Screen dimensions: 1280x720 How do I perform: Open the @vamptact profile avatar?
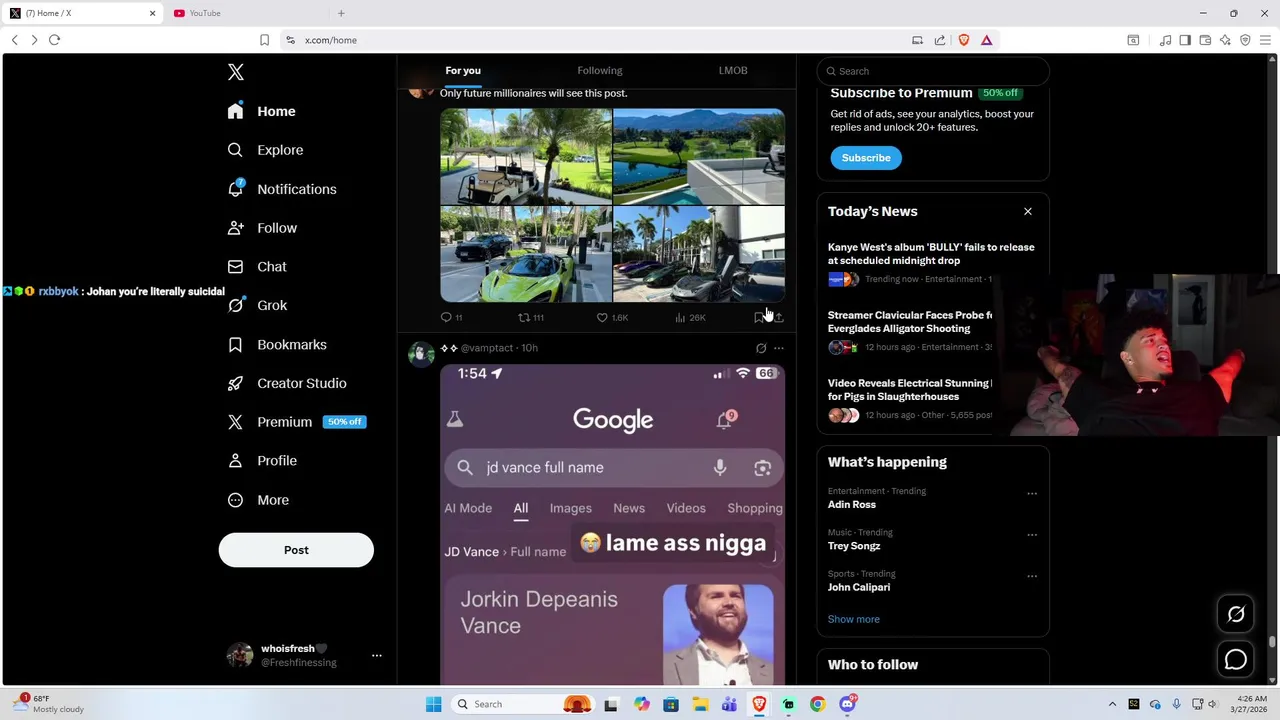pyautogui.click(x=421, y=353)
